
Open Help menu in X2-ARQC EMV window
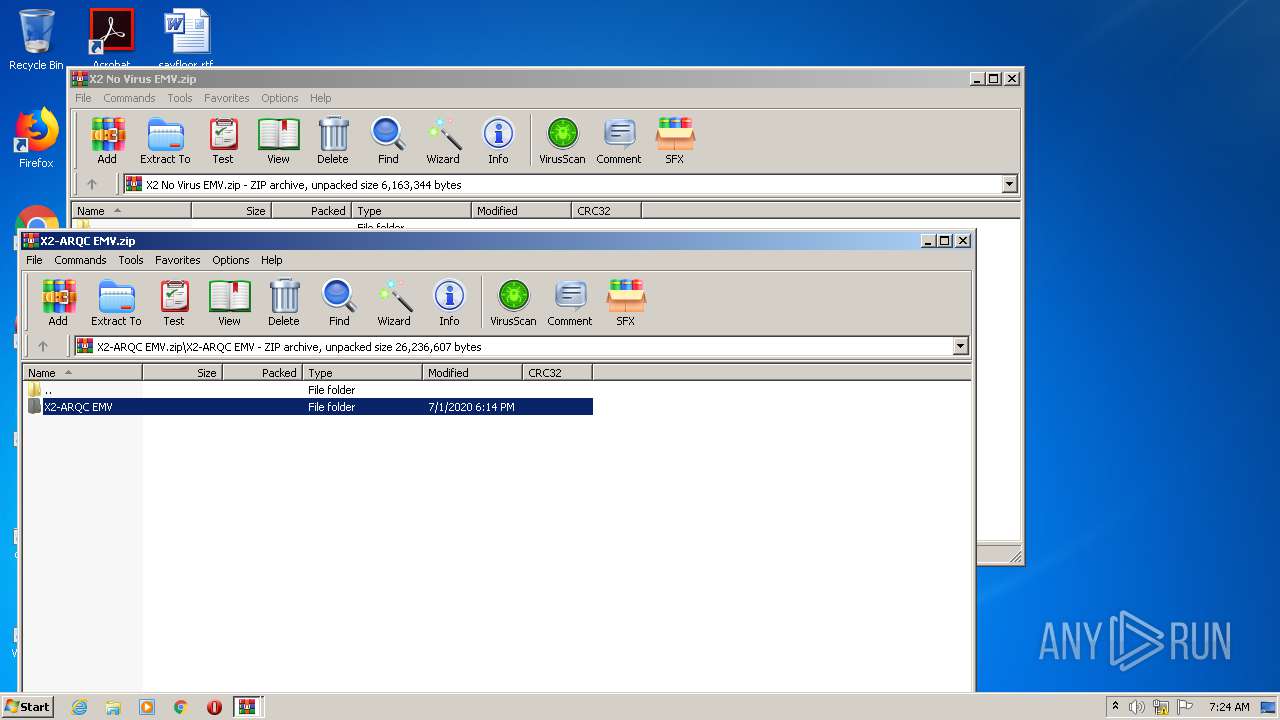click(x=271, y=260)
